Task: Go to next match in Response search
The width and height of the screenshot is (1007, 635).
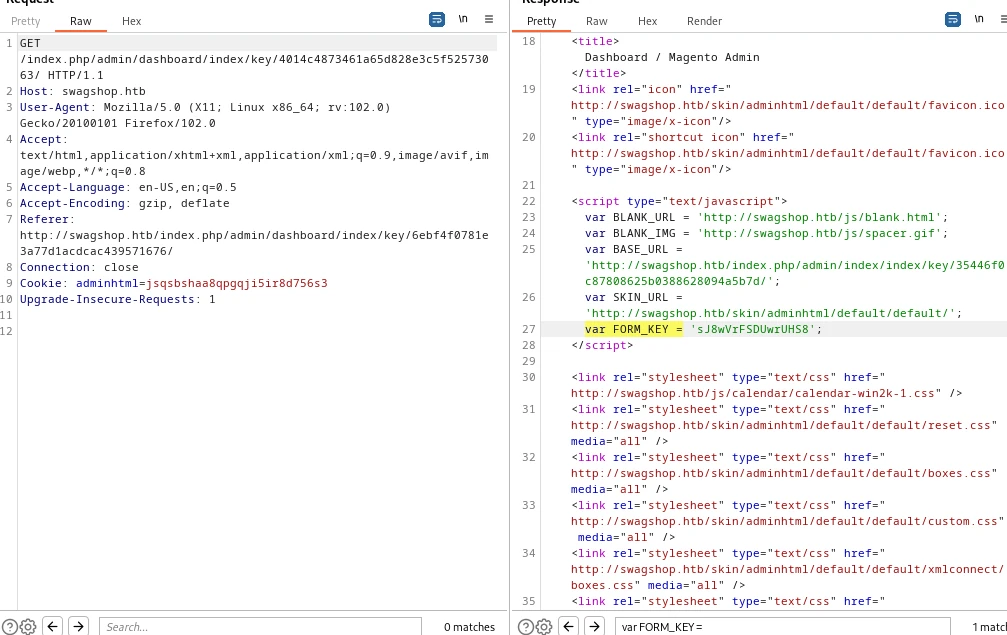Action: pos(595,626)
